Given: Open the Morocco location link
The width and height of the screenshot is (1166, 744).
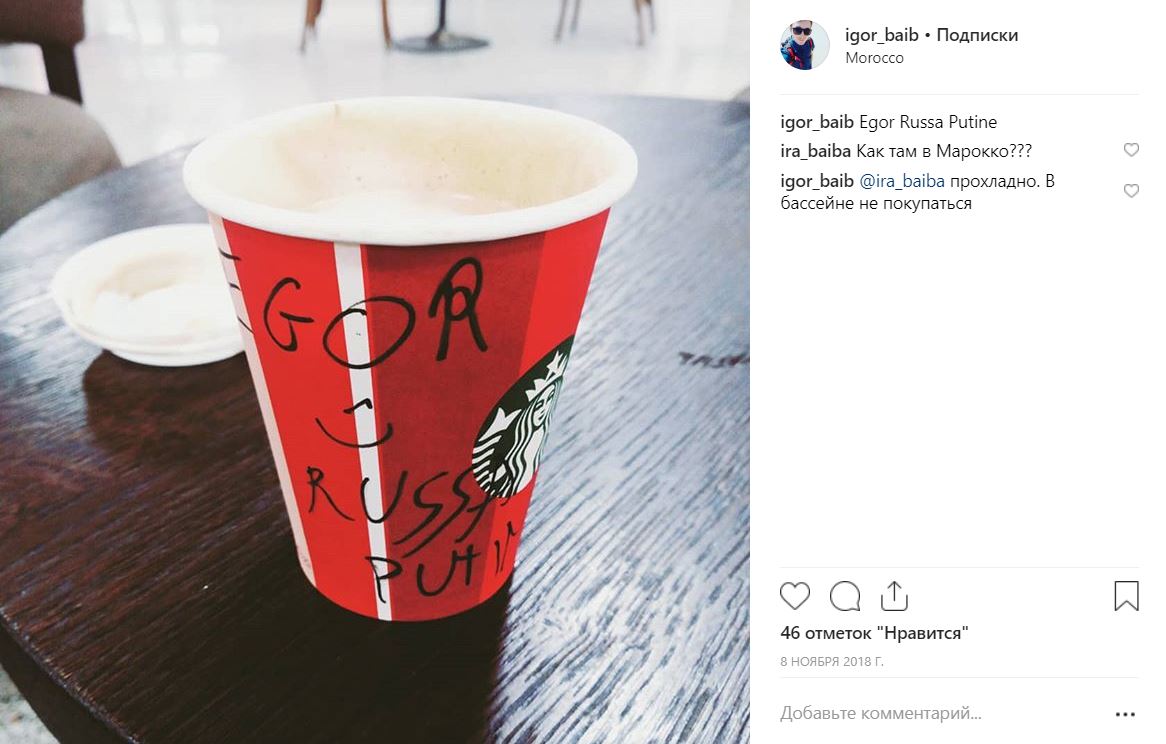Looking at the screenshot, I should [x=874, y=58].
